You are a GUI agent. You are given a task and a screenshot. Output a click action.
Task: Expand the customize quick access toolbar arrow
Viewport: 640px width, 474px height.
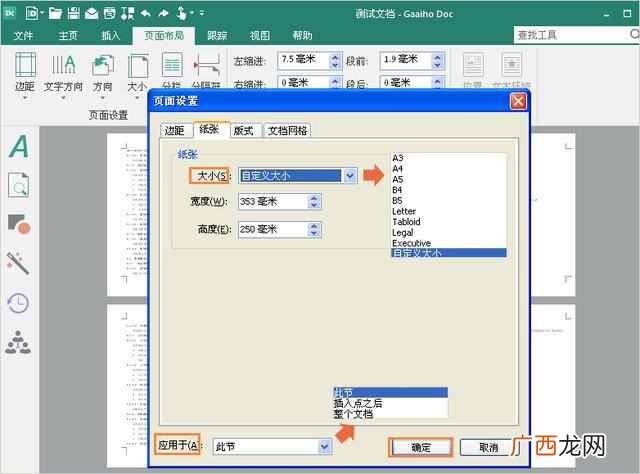pos(202,13)
